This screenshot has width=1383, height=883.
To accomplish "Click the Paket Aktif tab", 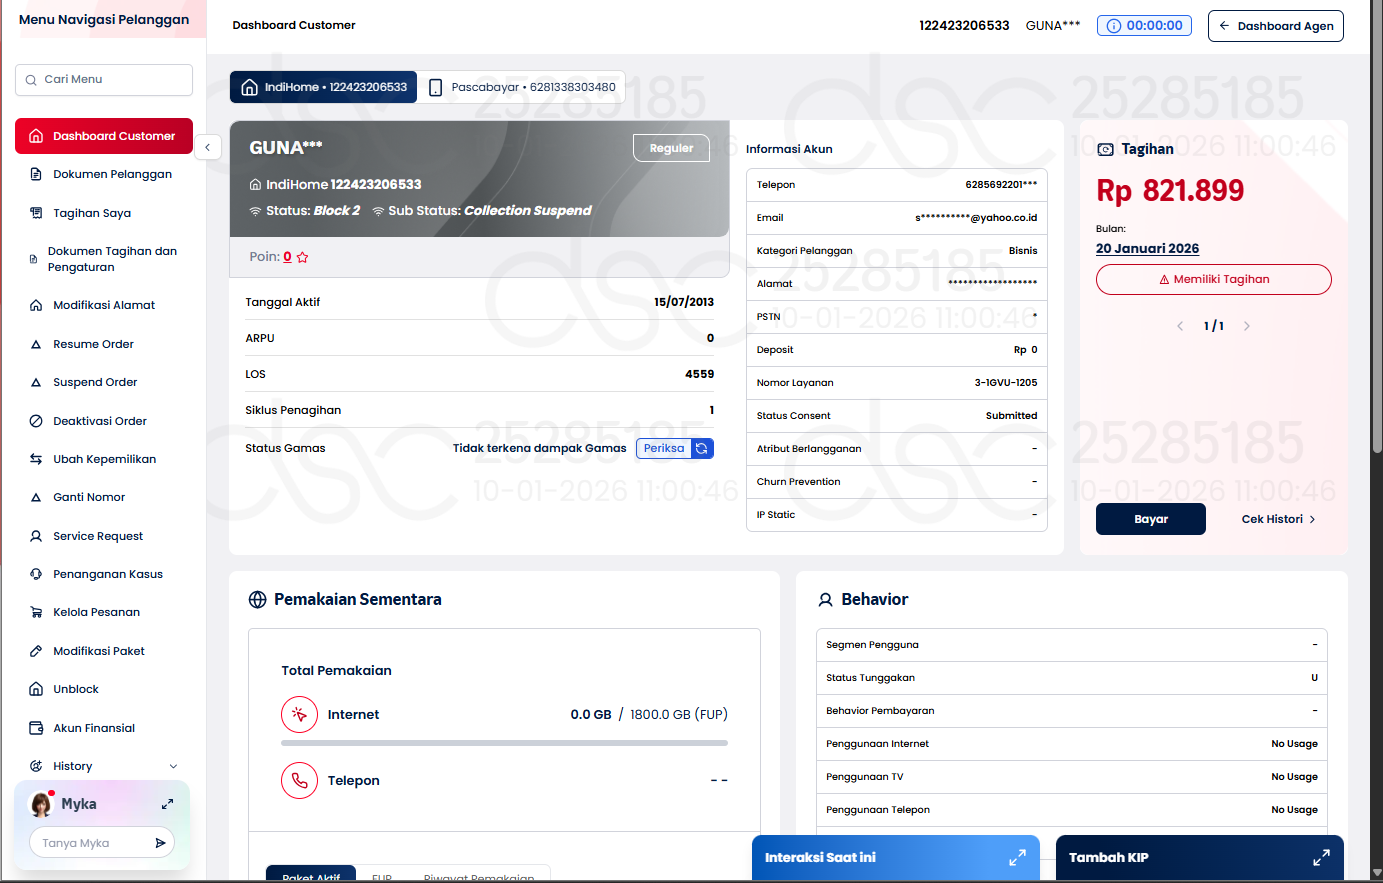I will pos(311,874).
